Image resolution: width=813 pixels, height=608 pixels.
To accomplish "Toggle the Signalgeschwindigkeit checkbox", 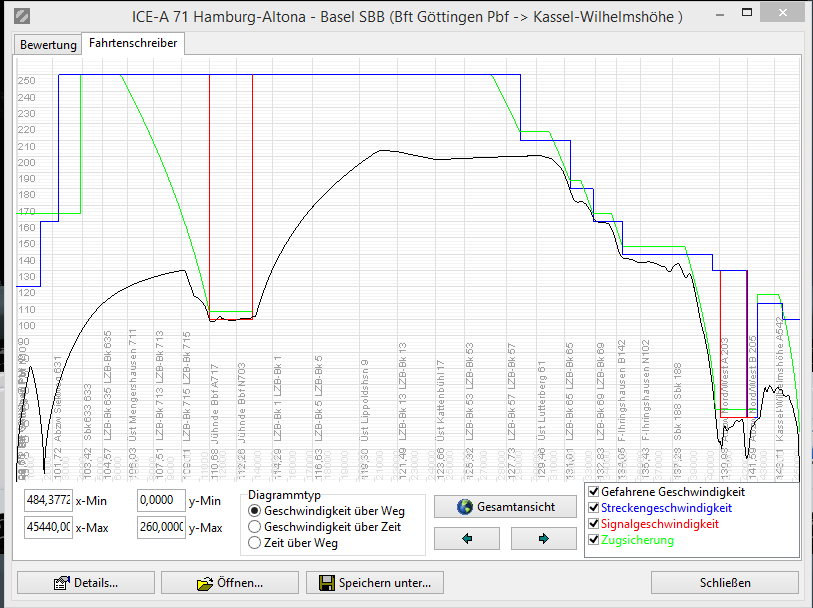I will (x=594, y=524).
